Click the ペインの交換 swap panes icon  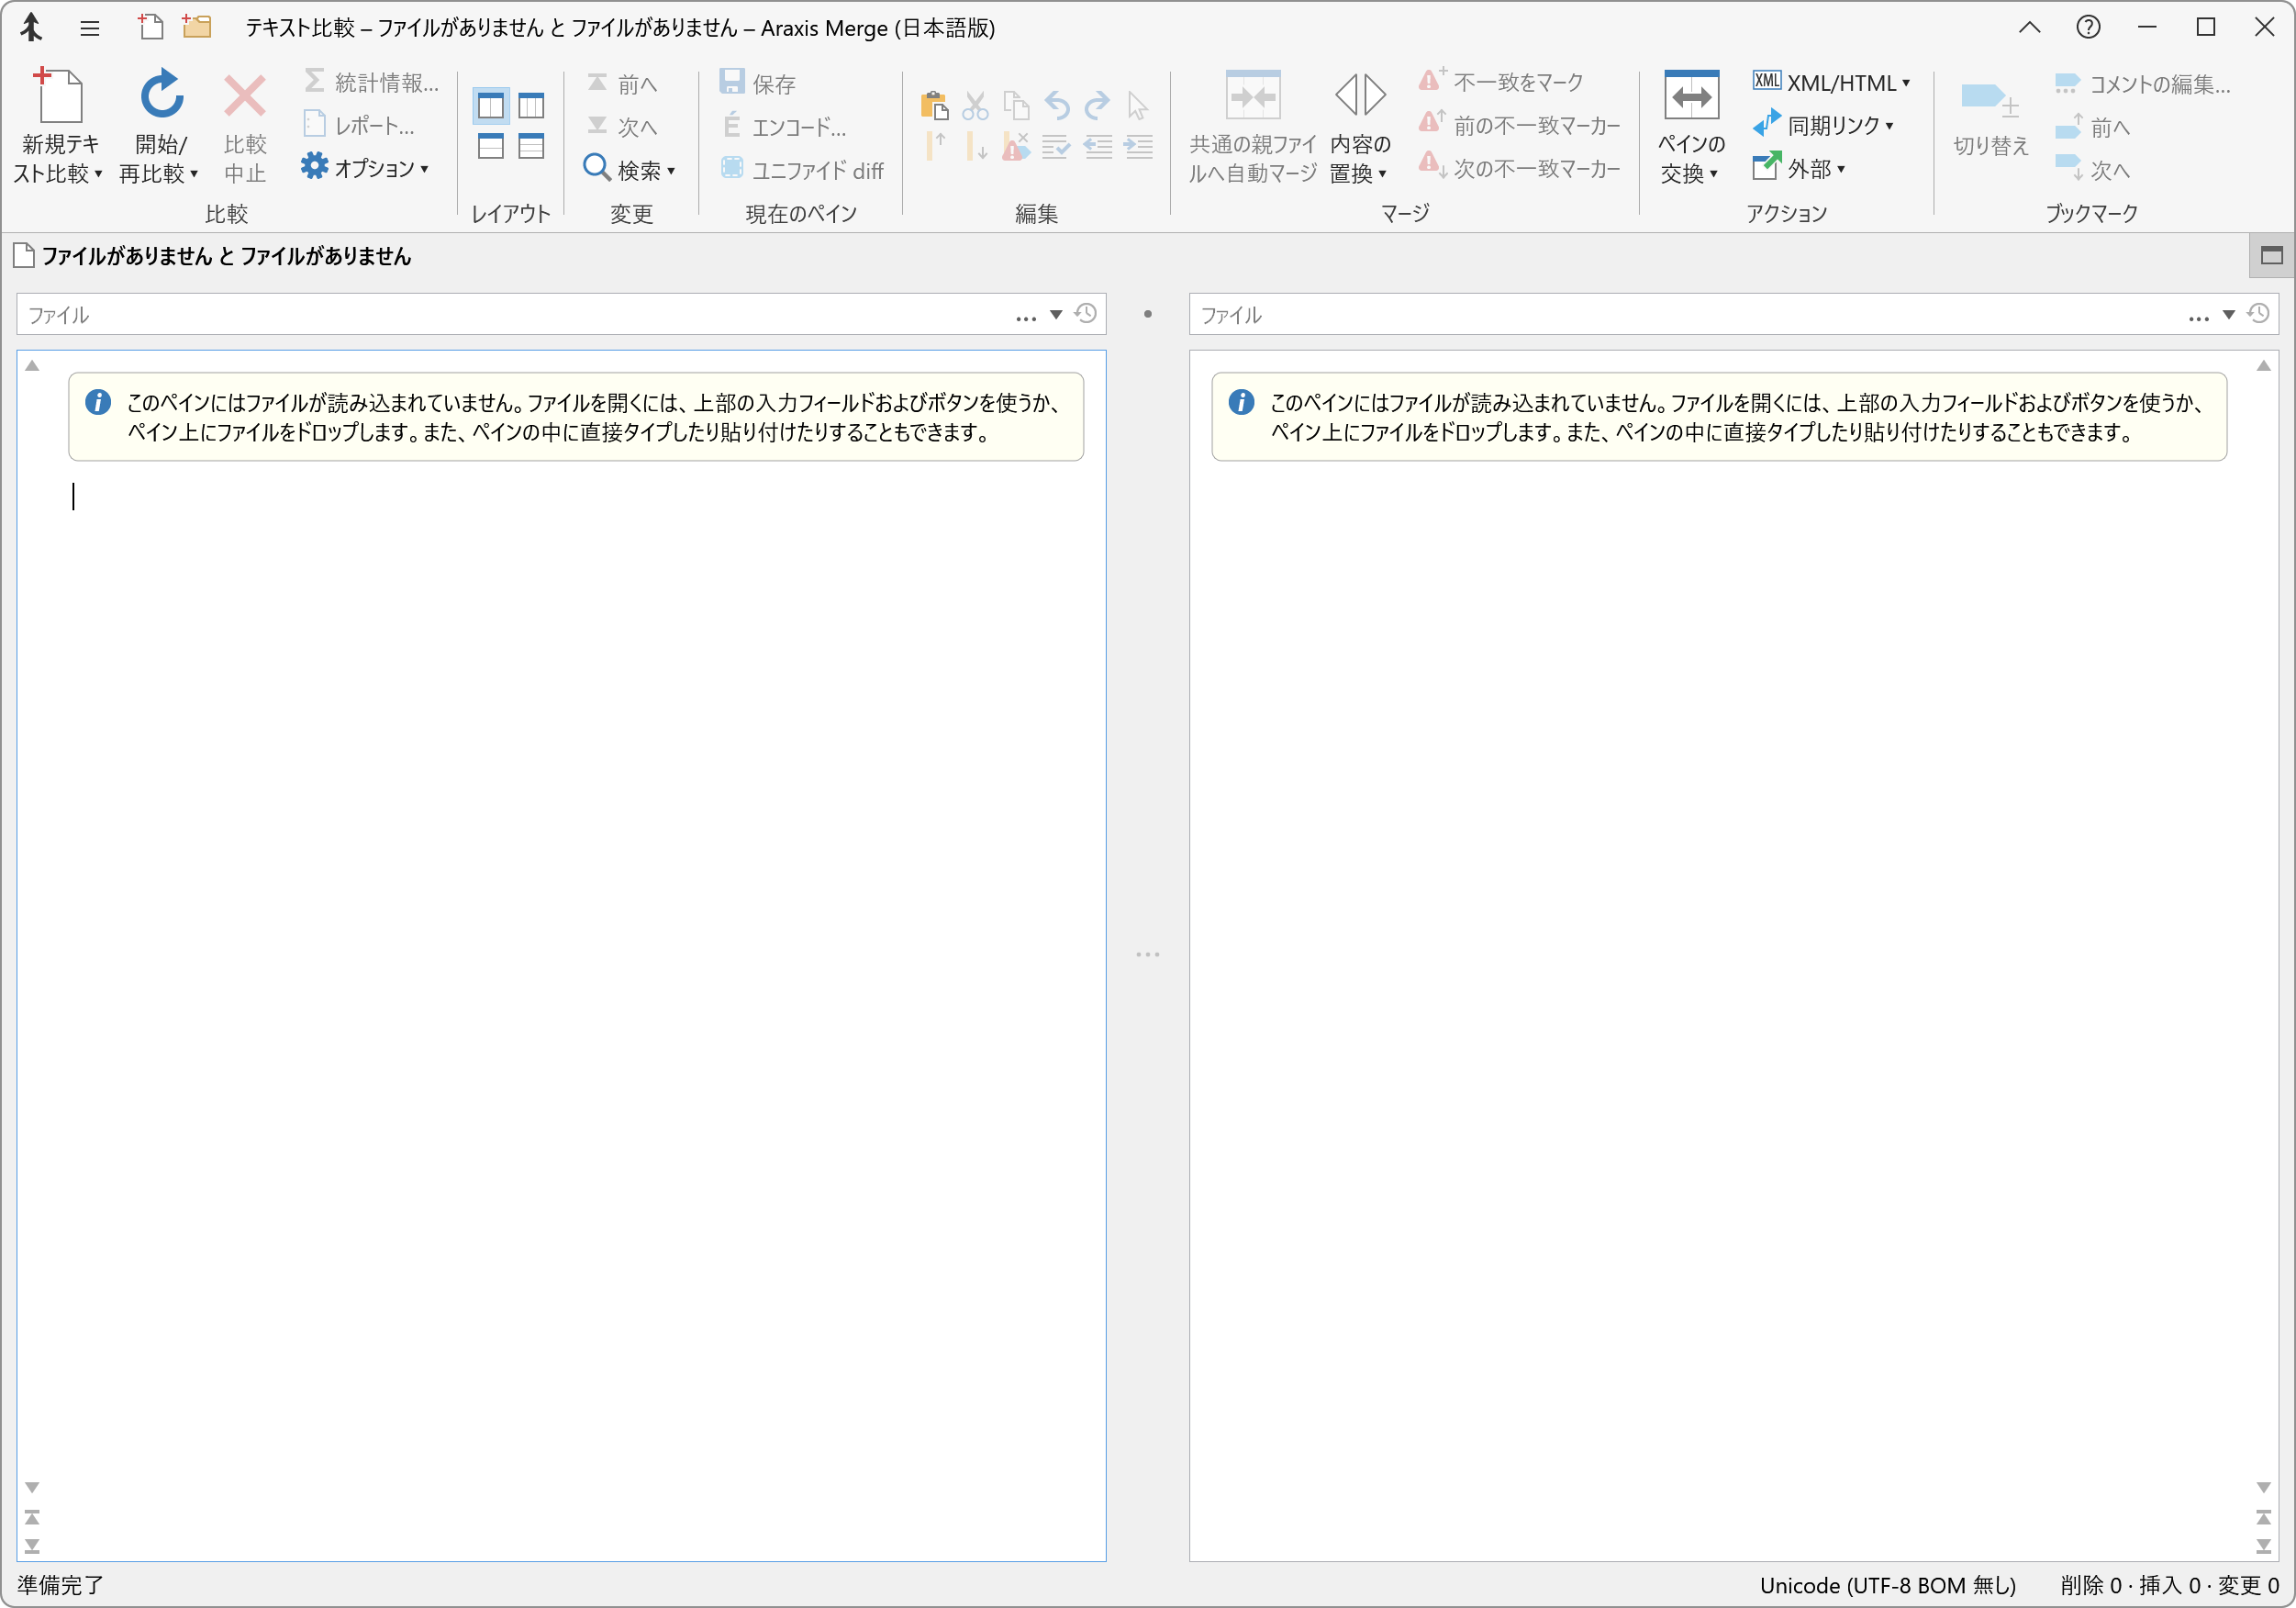[x=1690, y=97]
